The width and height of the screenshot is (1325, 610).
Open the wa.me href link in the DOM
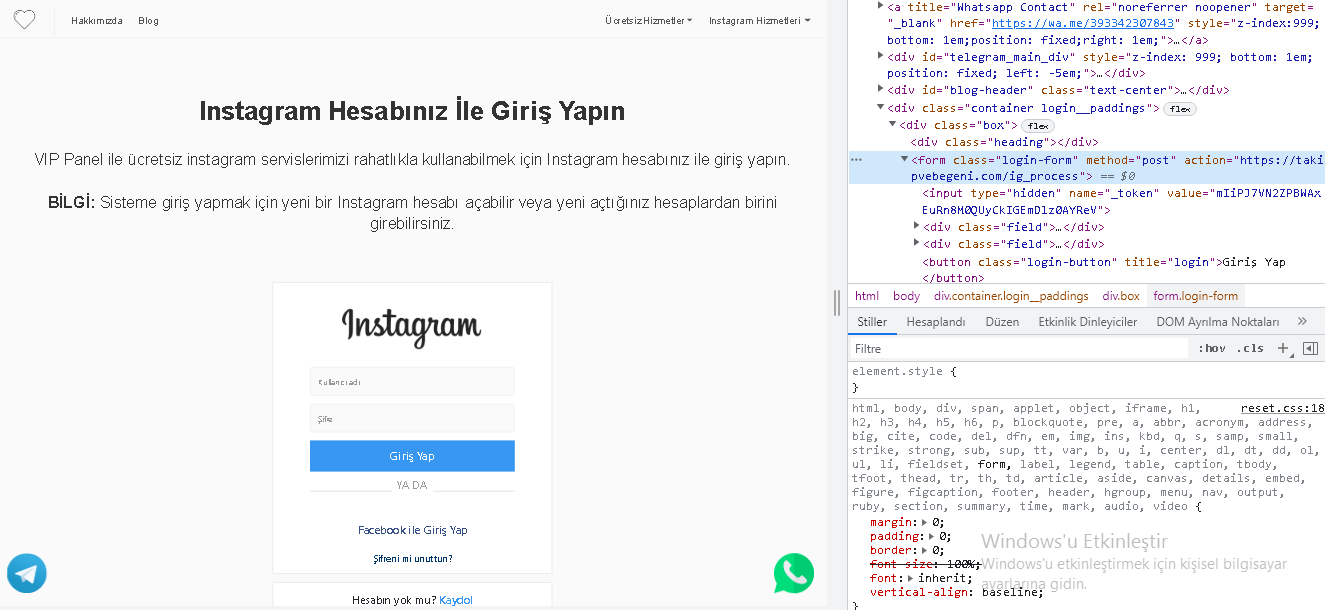[x=1085, y=23]
